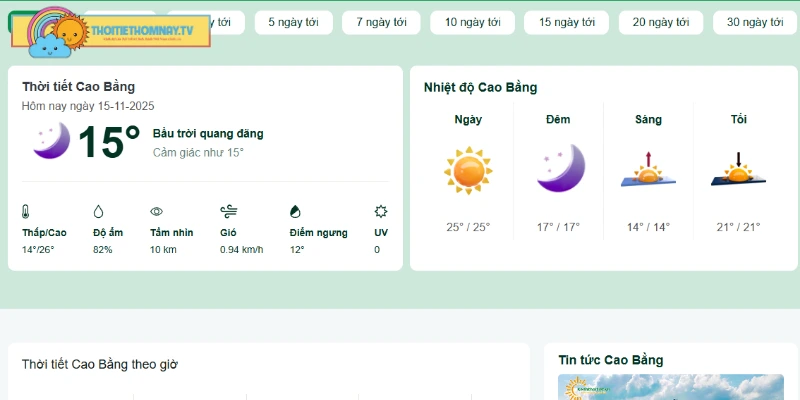Viewport: 800px width, 400px height.
Task: Click the 14°/26° low/high value
Action: [38, 250]
